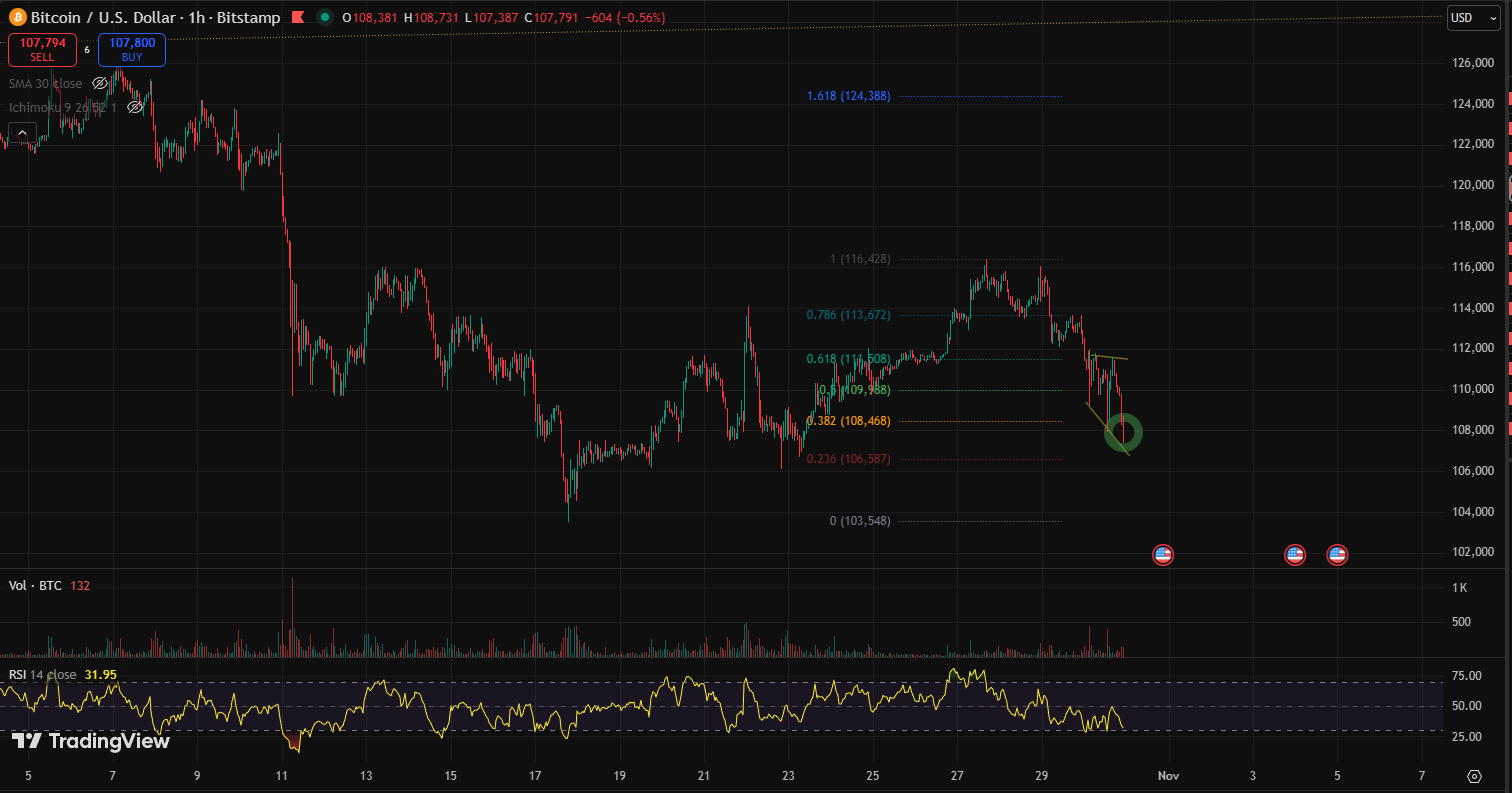Screen dimensions: 1512x793
Task: Click the leftmost US flag economic event icon
Action: click(x=1163, y=554)
